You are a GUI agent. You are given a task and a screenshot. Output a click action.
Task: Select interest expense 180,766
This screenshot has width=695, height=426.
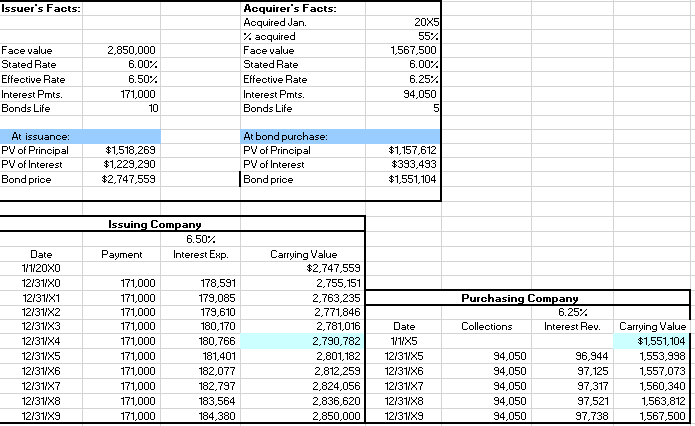pos(217,341)
